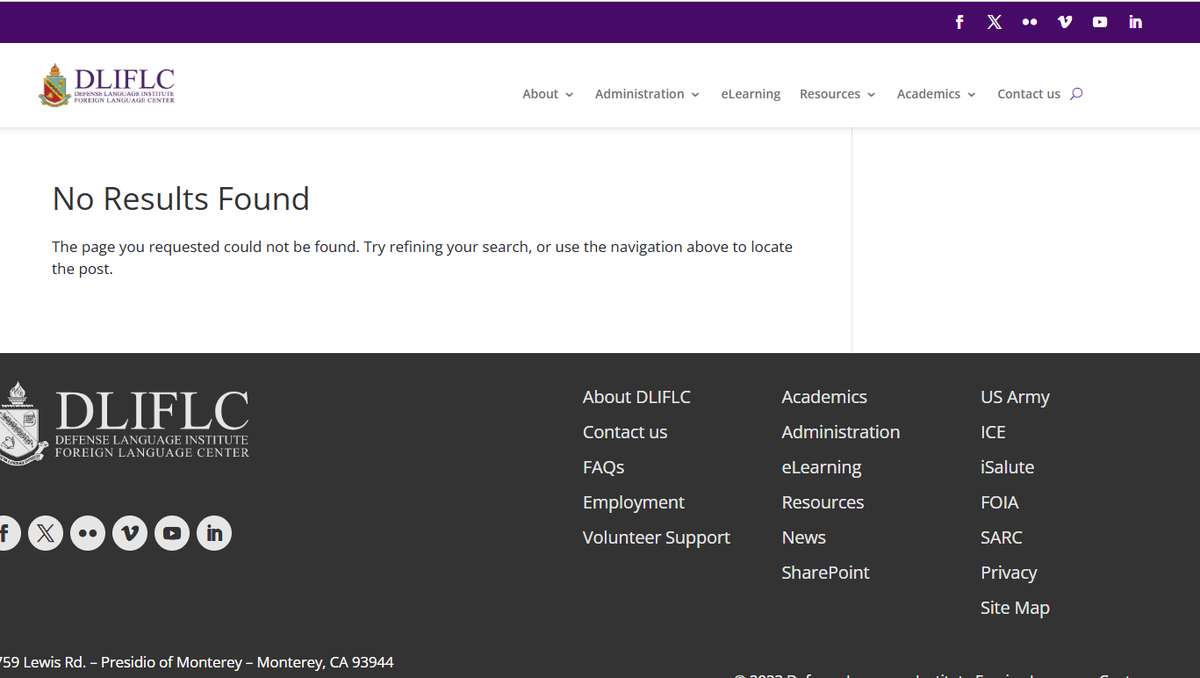Expand the About dropdown menu
Image resolution: width=1200 pixels, height=678 pixels.
(x=547, y=94)
